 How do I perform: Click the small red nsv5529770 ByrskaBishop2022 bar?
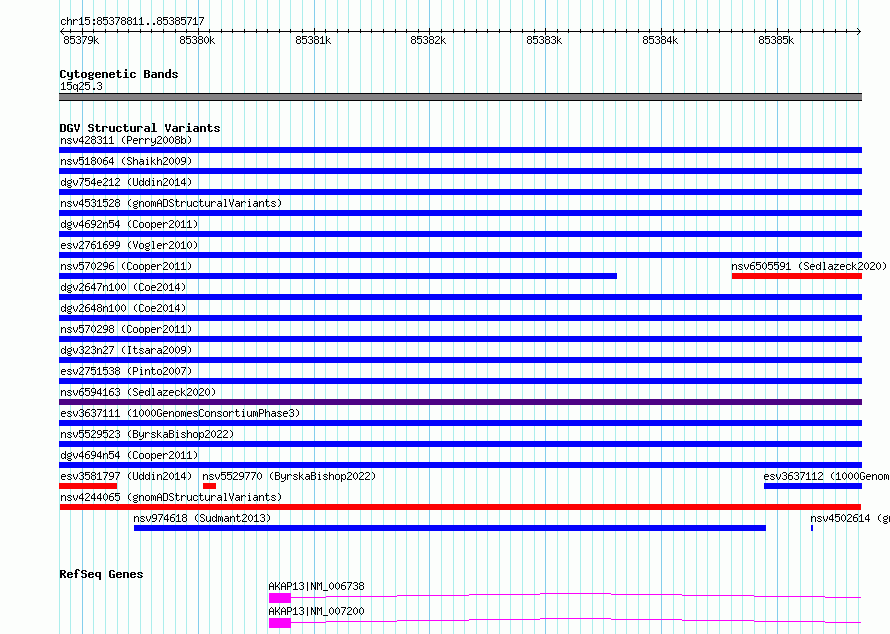(209, 486)
